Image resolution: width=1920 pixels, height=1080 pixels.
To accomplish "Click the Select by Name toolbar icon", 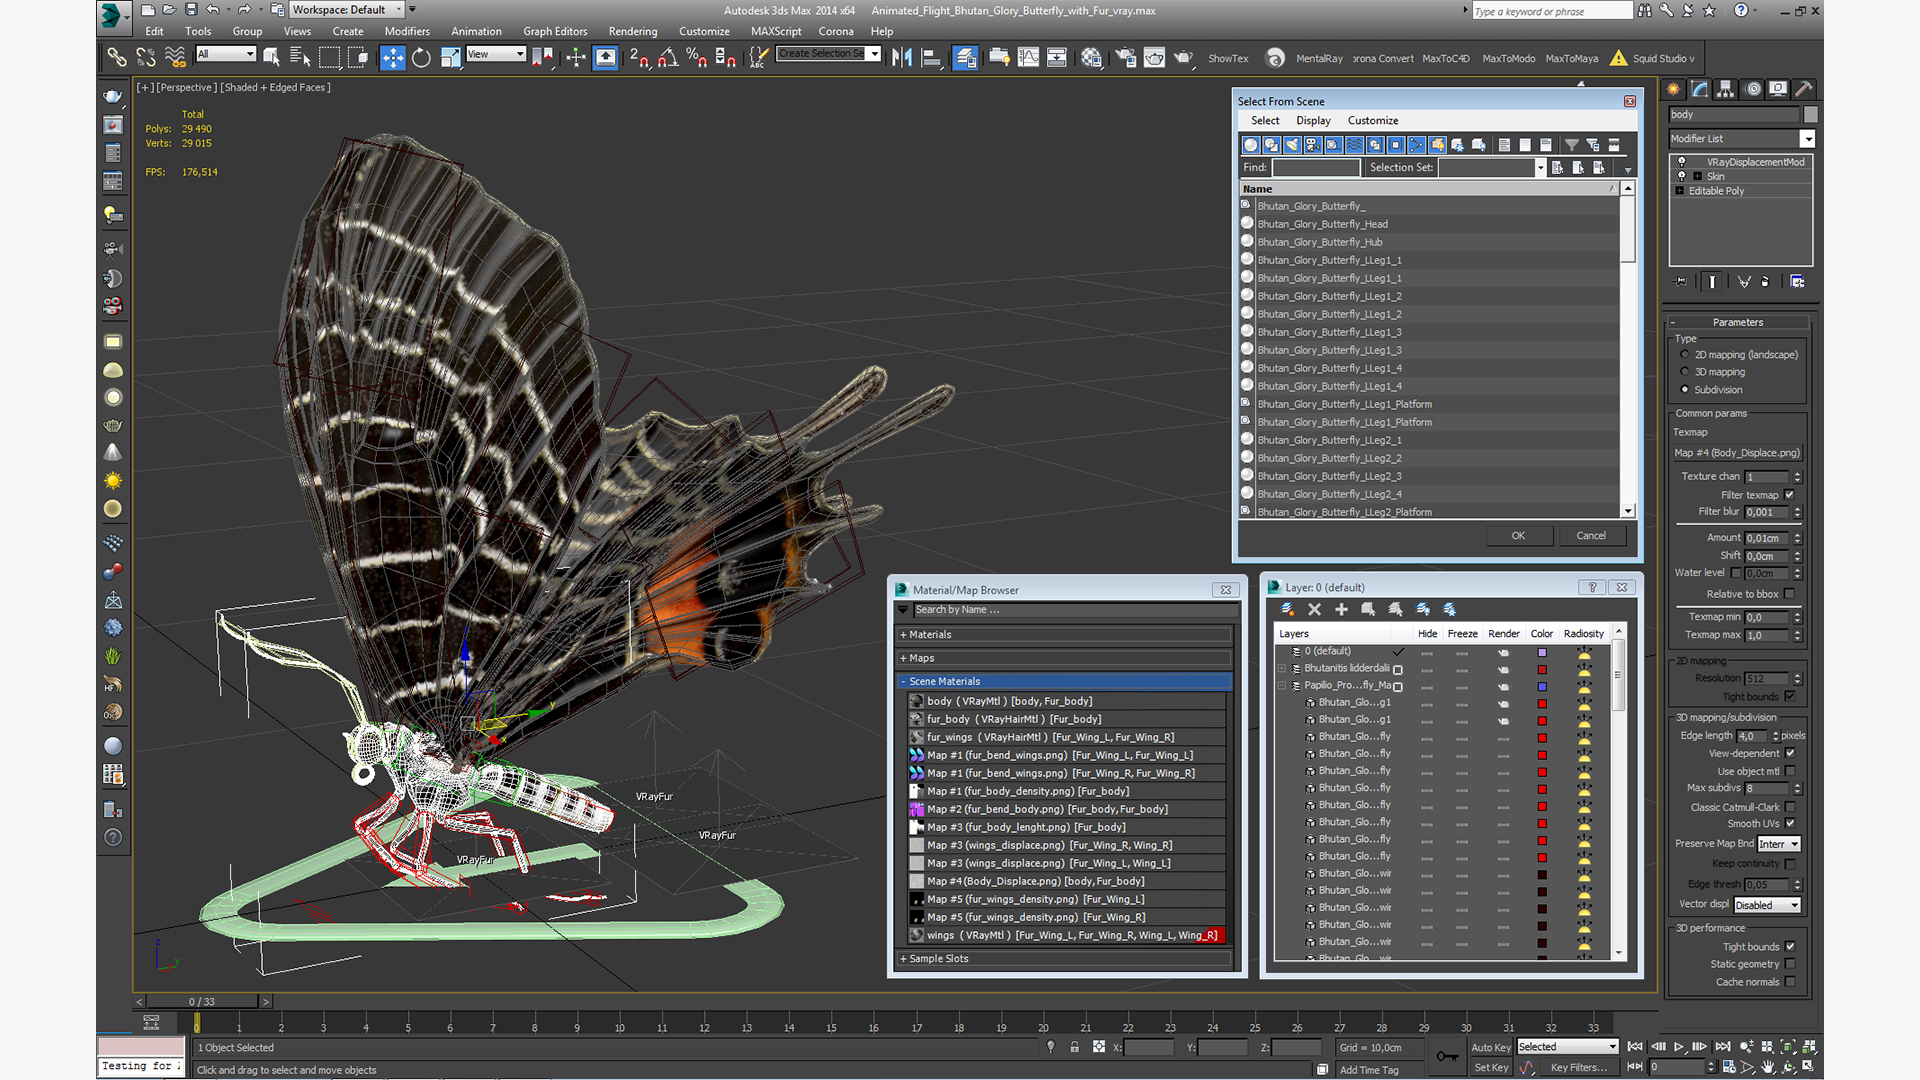I will click(299, 57).
